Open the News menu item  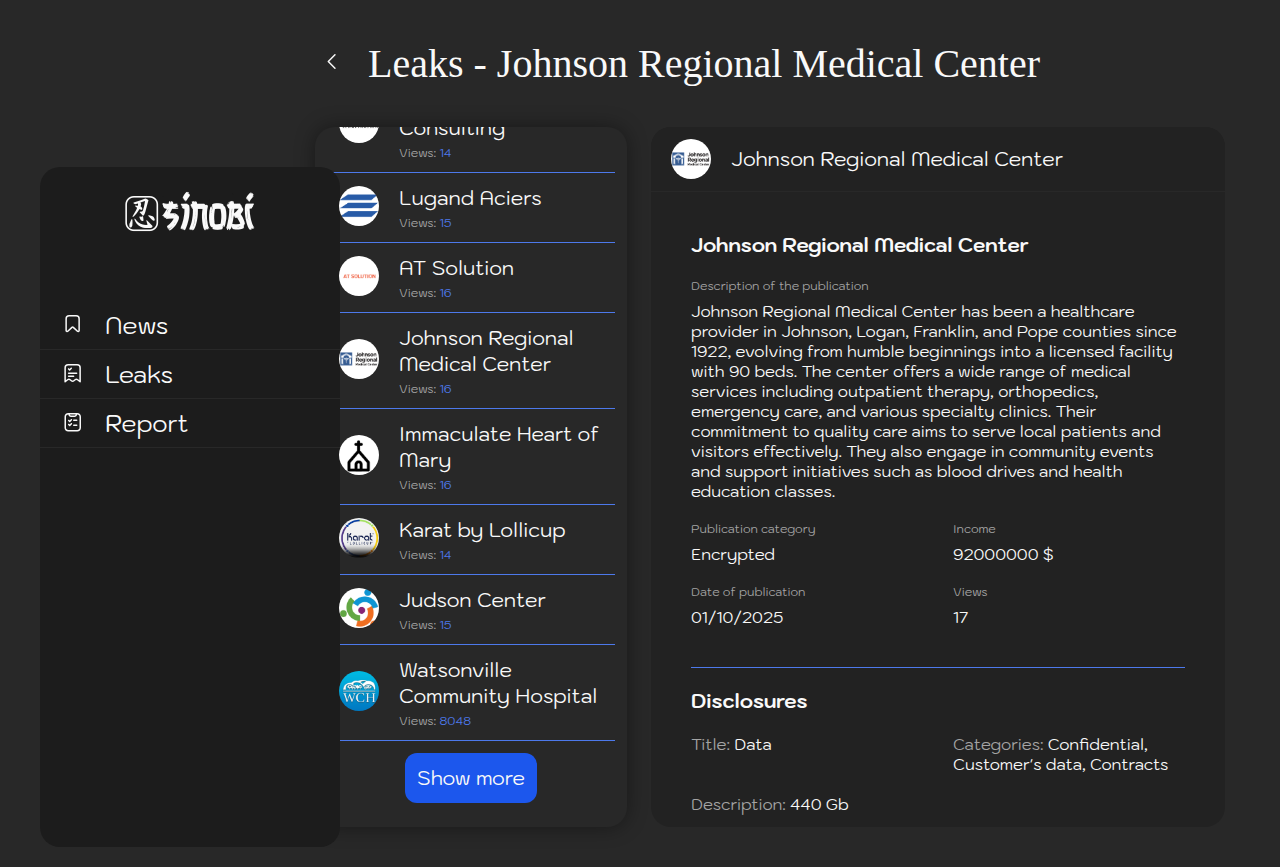pos(136,326)
